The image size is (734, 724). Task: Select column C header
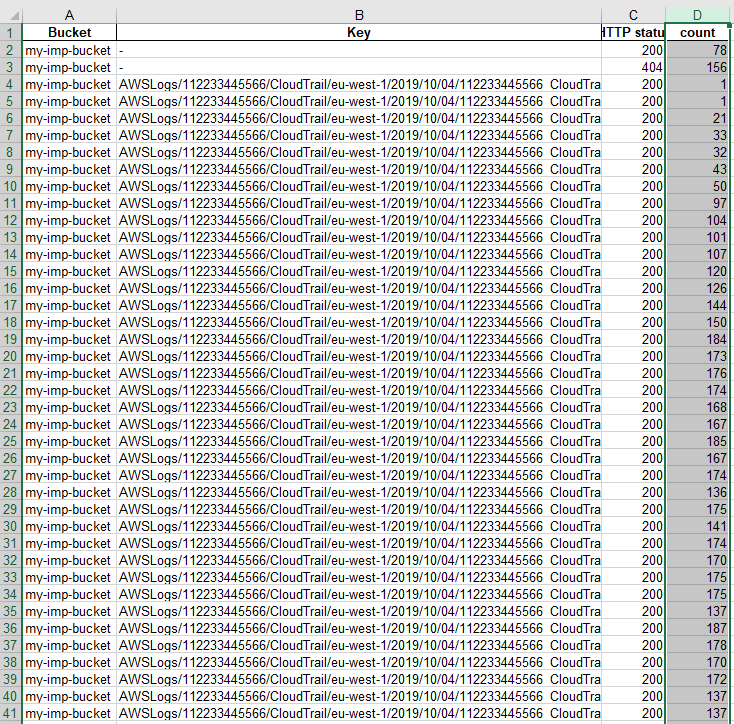tap(633, 15)
